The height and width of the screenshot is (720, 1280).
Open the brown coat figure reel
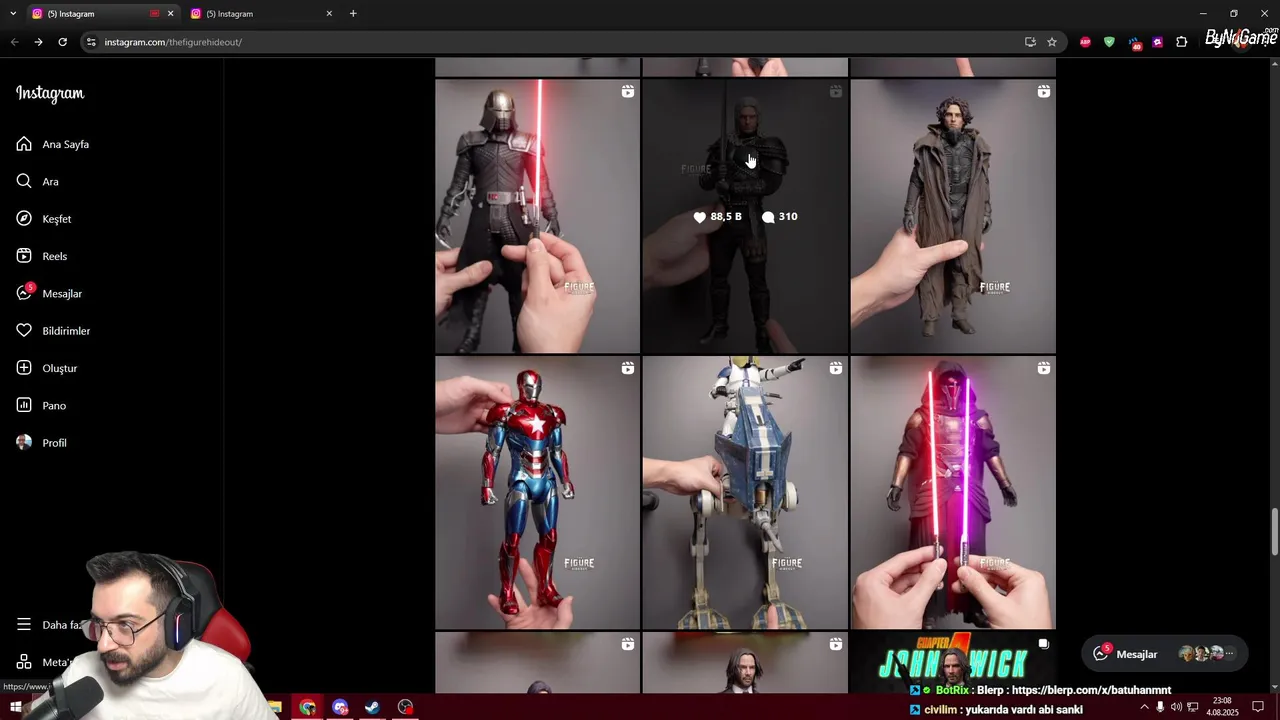pyautogui.click(x=953, y=216)
